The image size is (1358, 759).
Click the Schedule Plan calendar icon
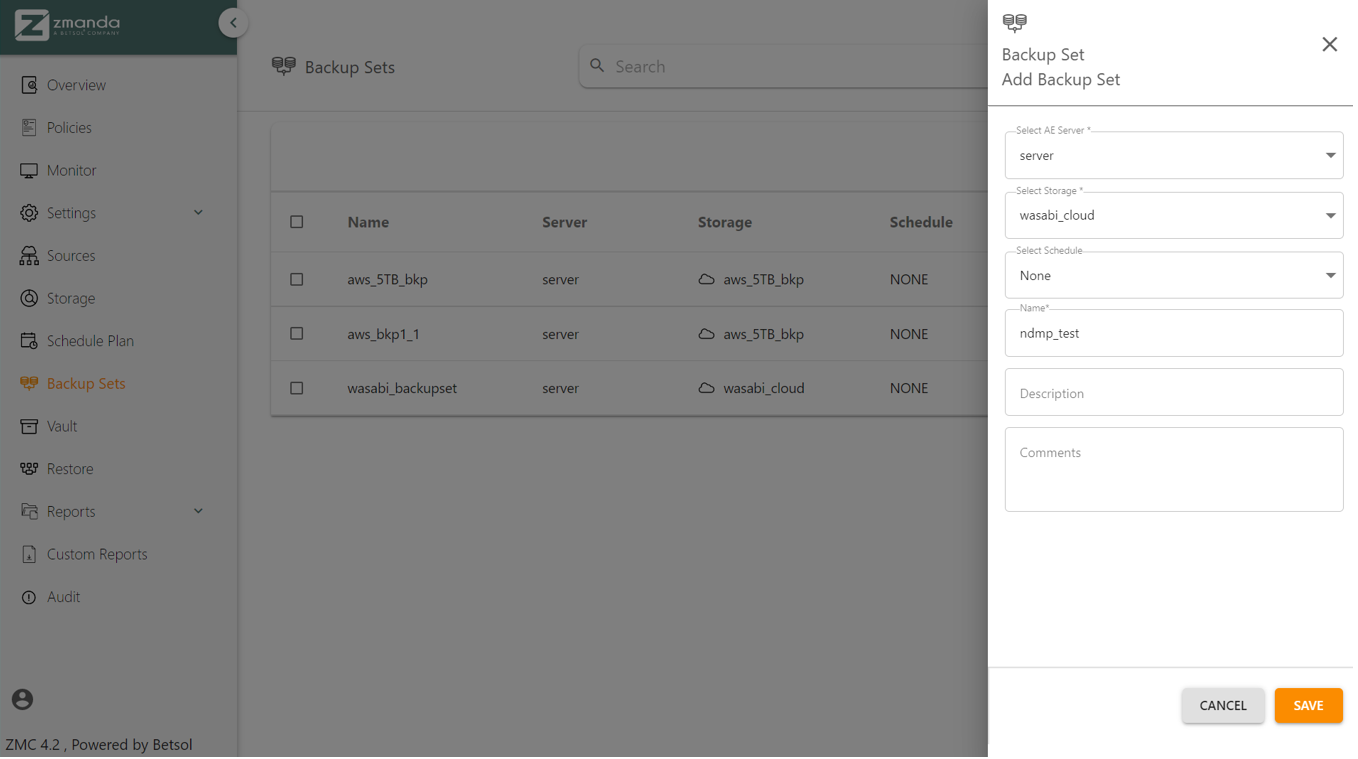coord(29,341)
